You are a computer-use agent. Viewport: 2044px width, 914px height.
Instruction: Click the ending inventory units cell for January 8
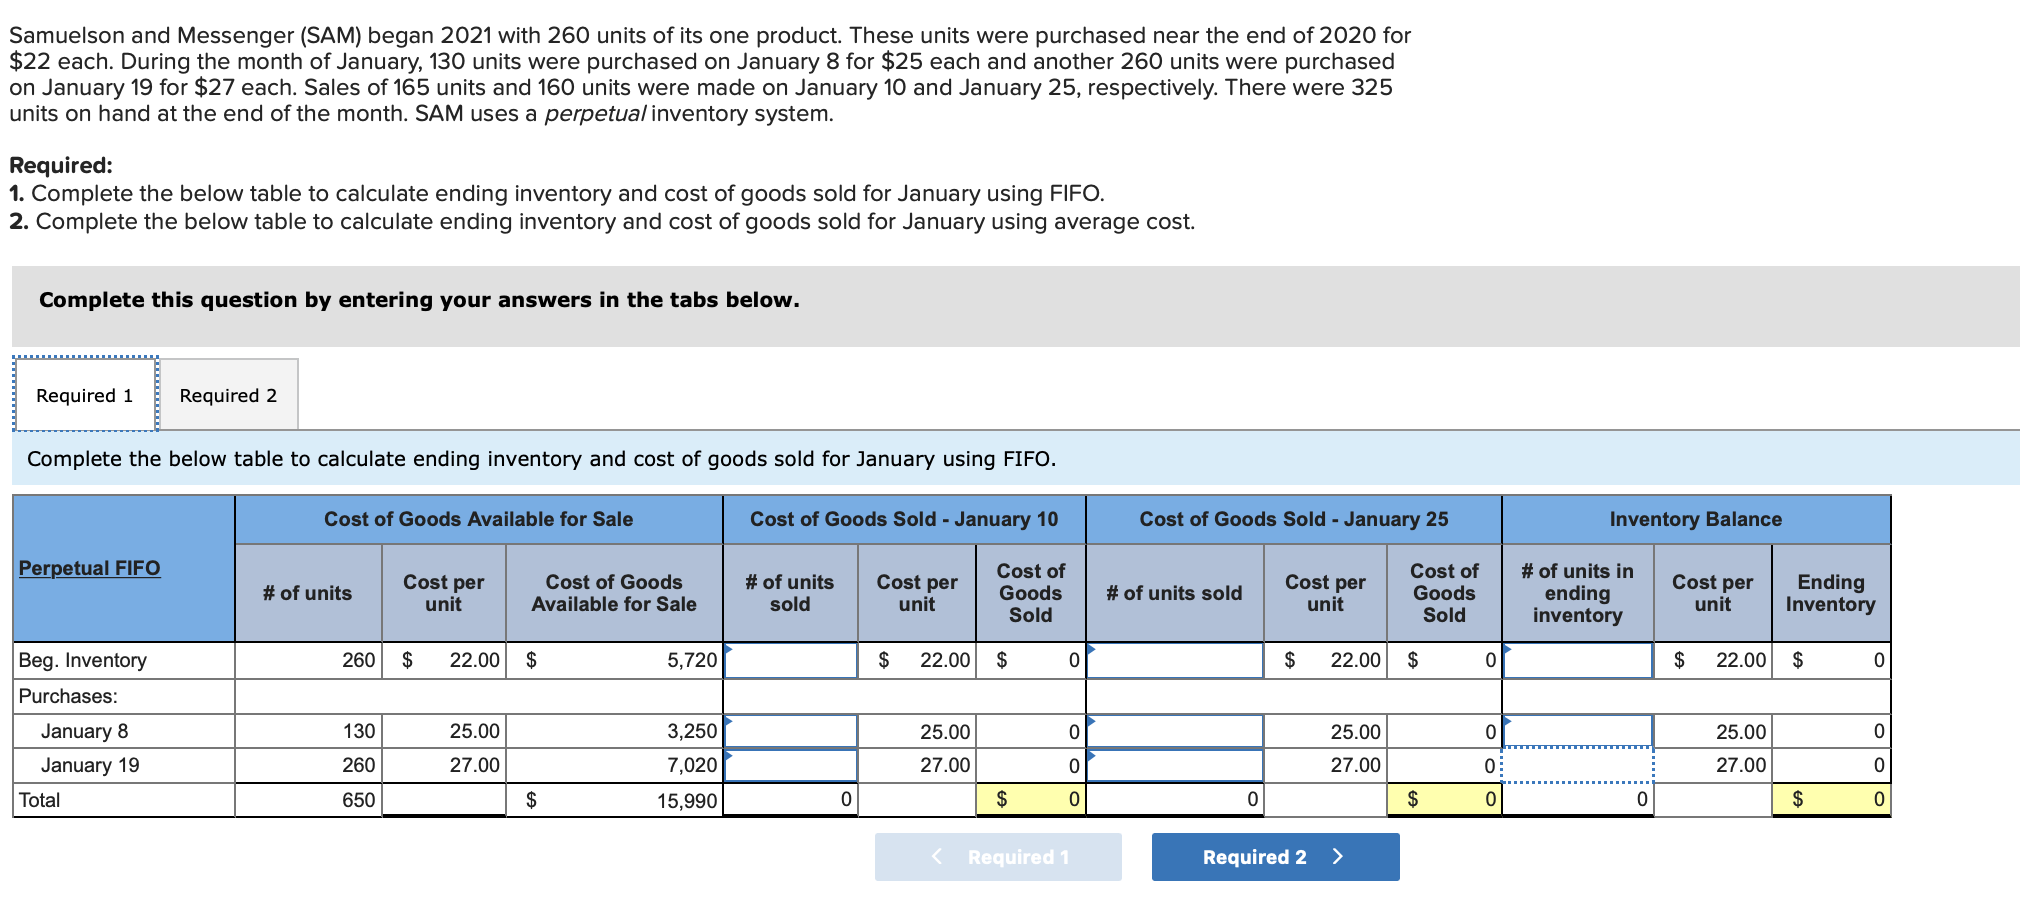[x=1577, y=730]
